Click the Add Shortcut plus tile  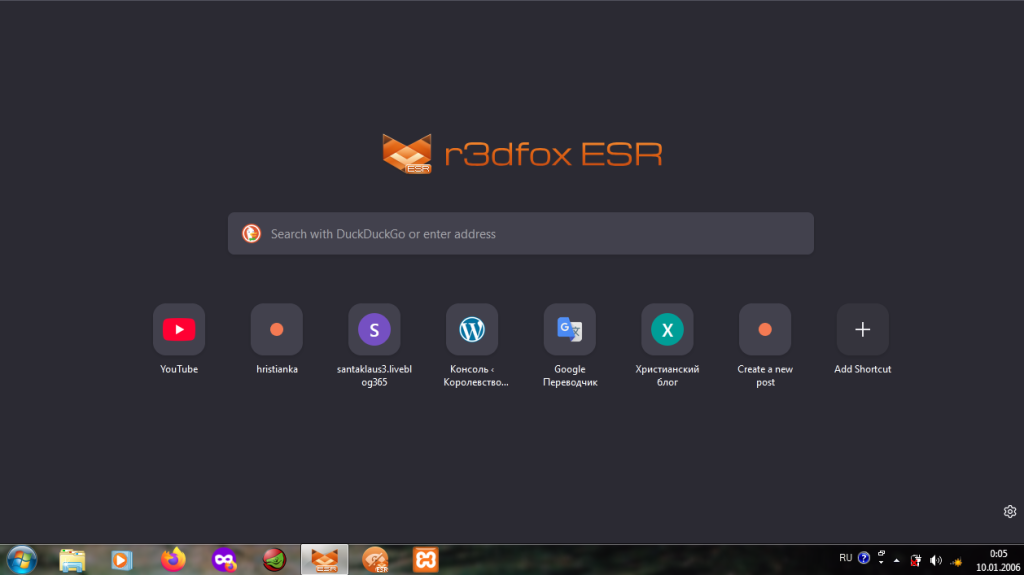tap(863, 329)
